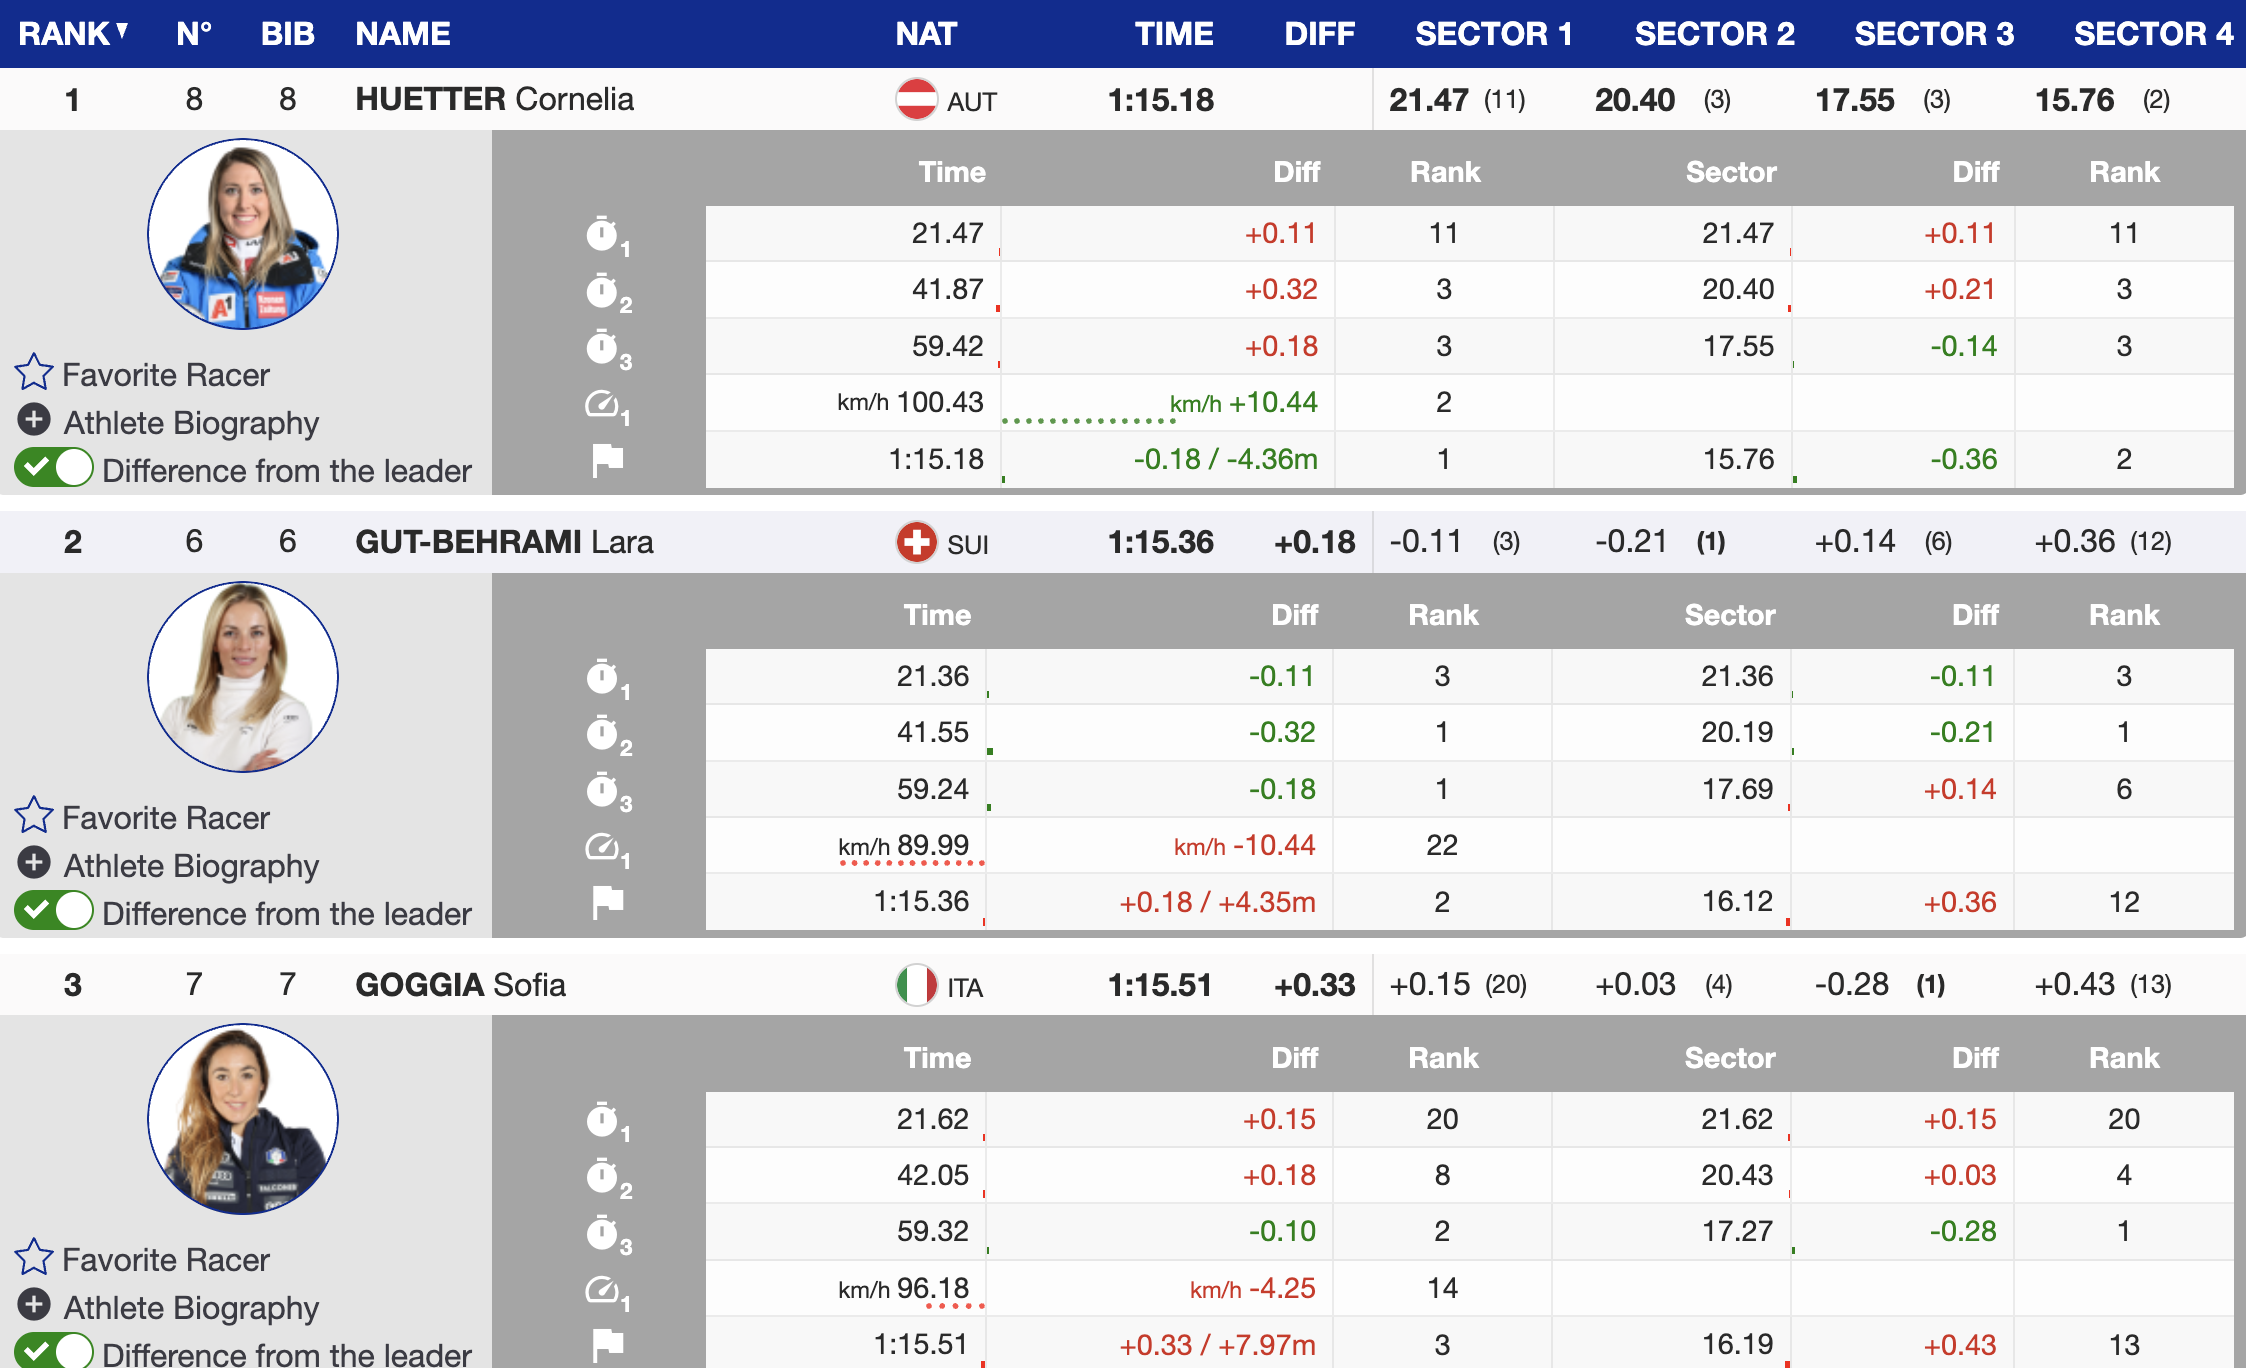
Task: Click Lara Gut-Behrami's portrait photo
Action: point(243,677)
